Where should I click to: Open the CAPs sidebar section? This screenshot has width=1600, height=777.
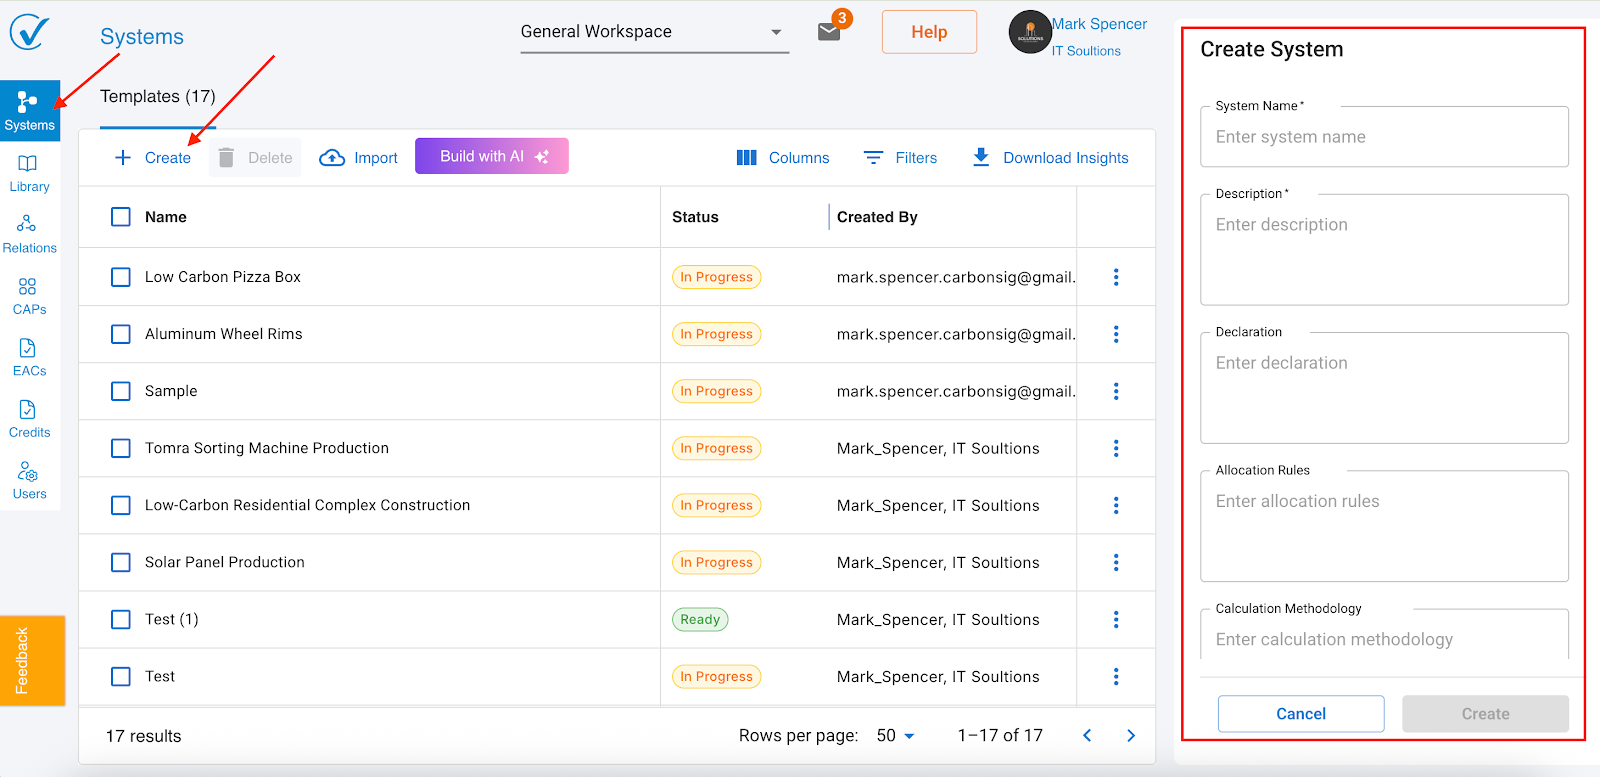point(29,296)
